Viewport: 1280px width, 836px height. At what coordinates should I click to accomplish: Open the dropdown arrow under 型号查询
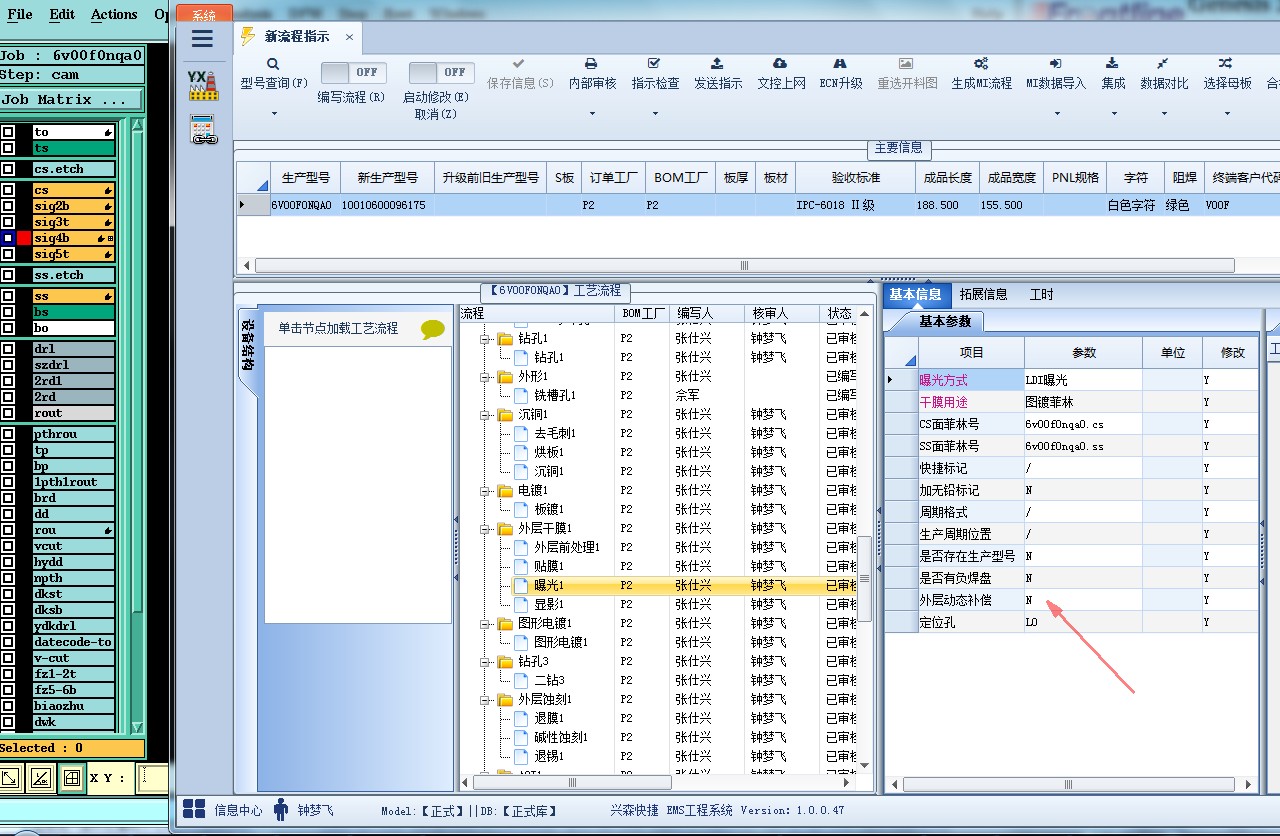coord(273,114)
